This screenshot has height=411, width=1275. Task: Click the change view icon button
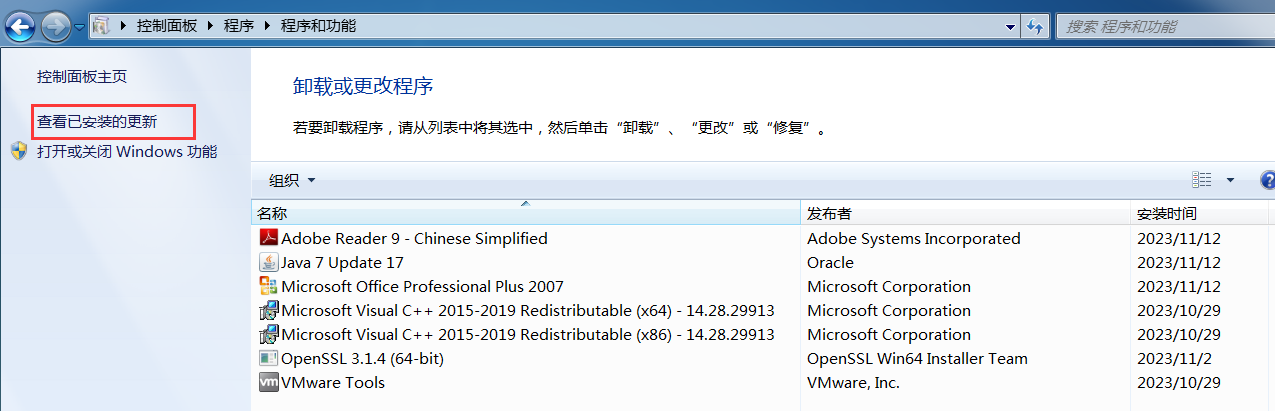tap(1202, 180)
